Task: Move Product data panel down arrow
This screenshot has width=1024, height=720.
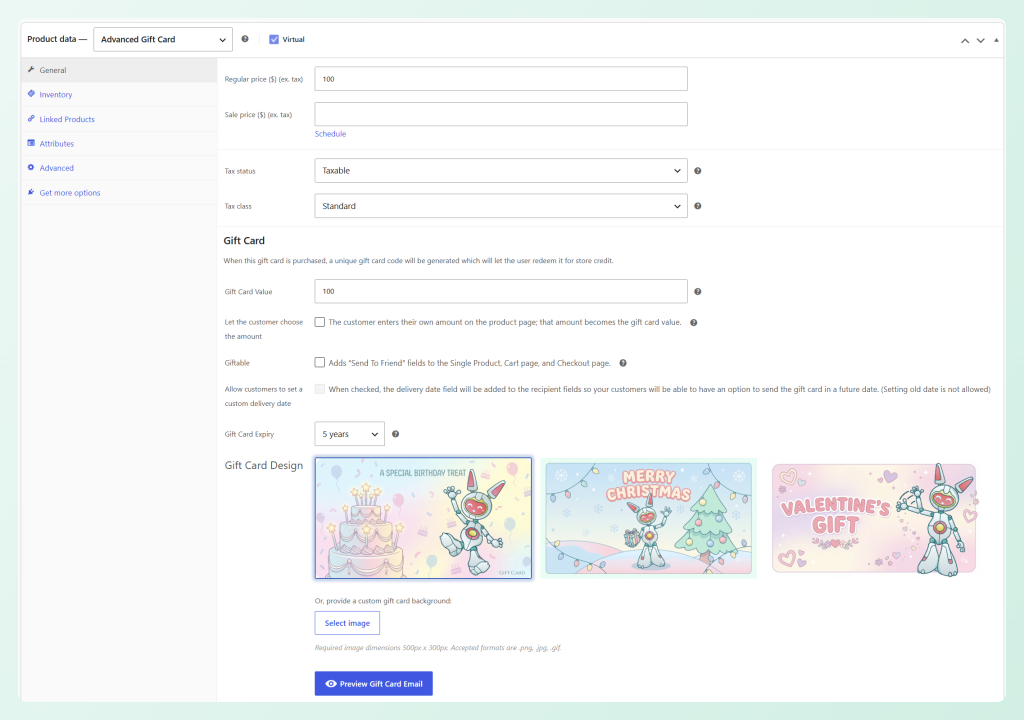Action: pos(980,41)
